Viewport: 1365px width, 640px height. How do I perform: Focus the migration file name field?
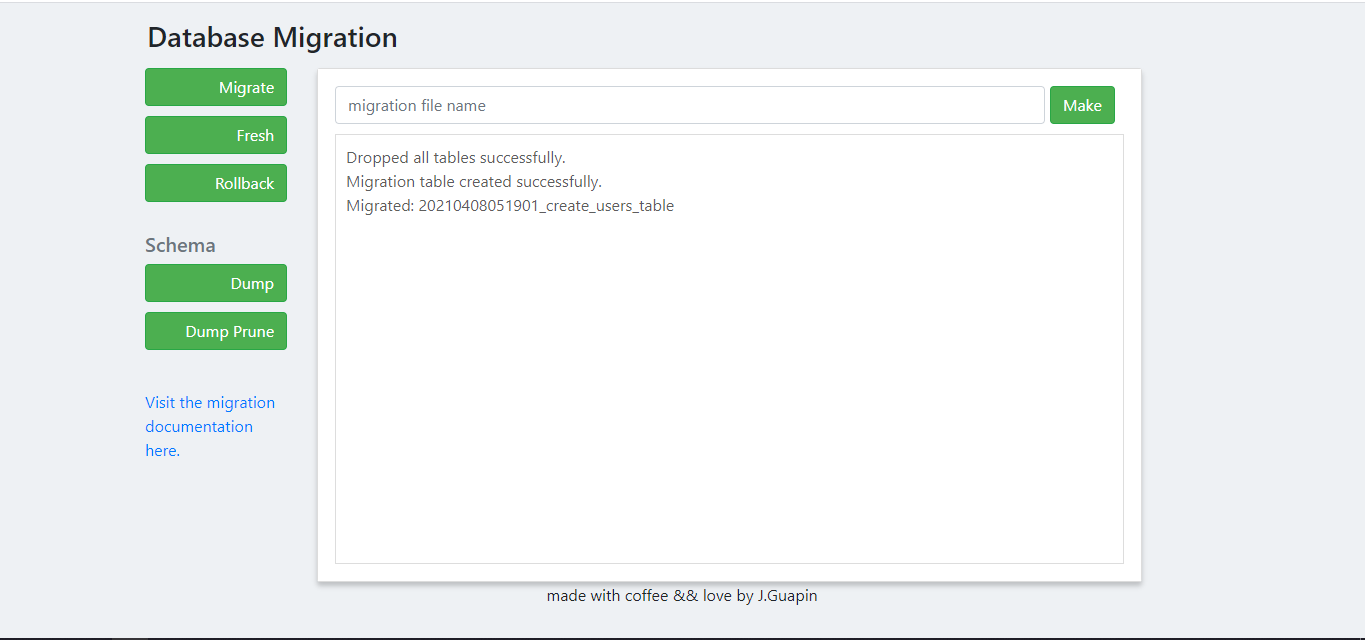tap(689, 105)
